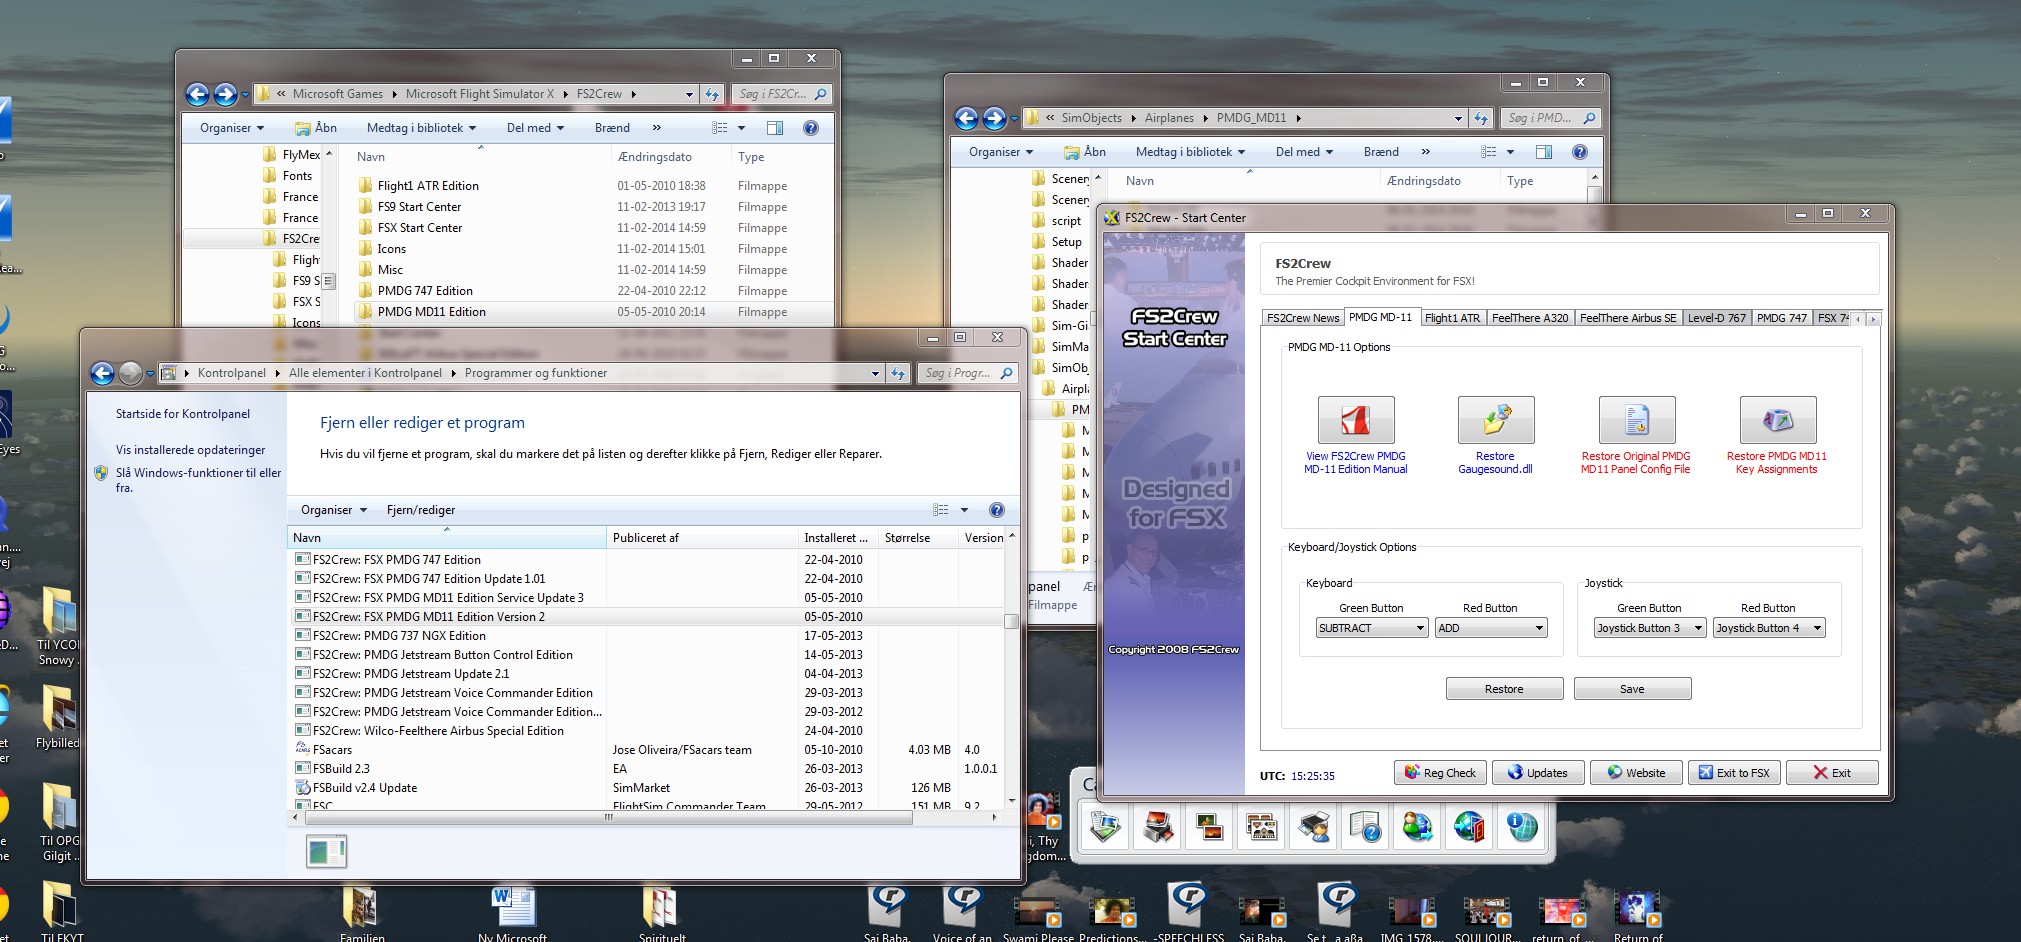Viewport: 2021px width, 942px height.
Task: Toggle preview pane in the PMDG_MD11 Explorer window
Action: [x=1544, y=152]
